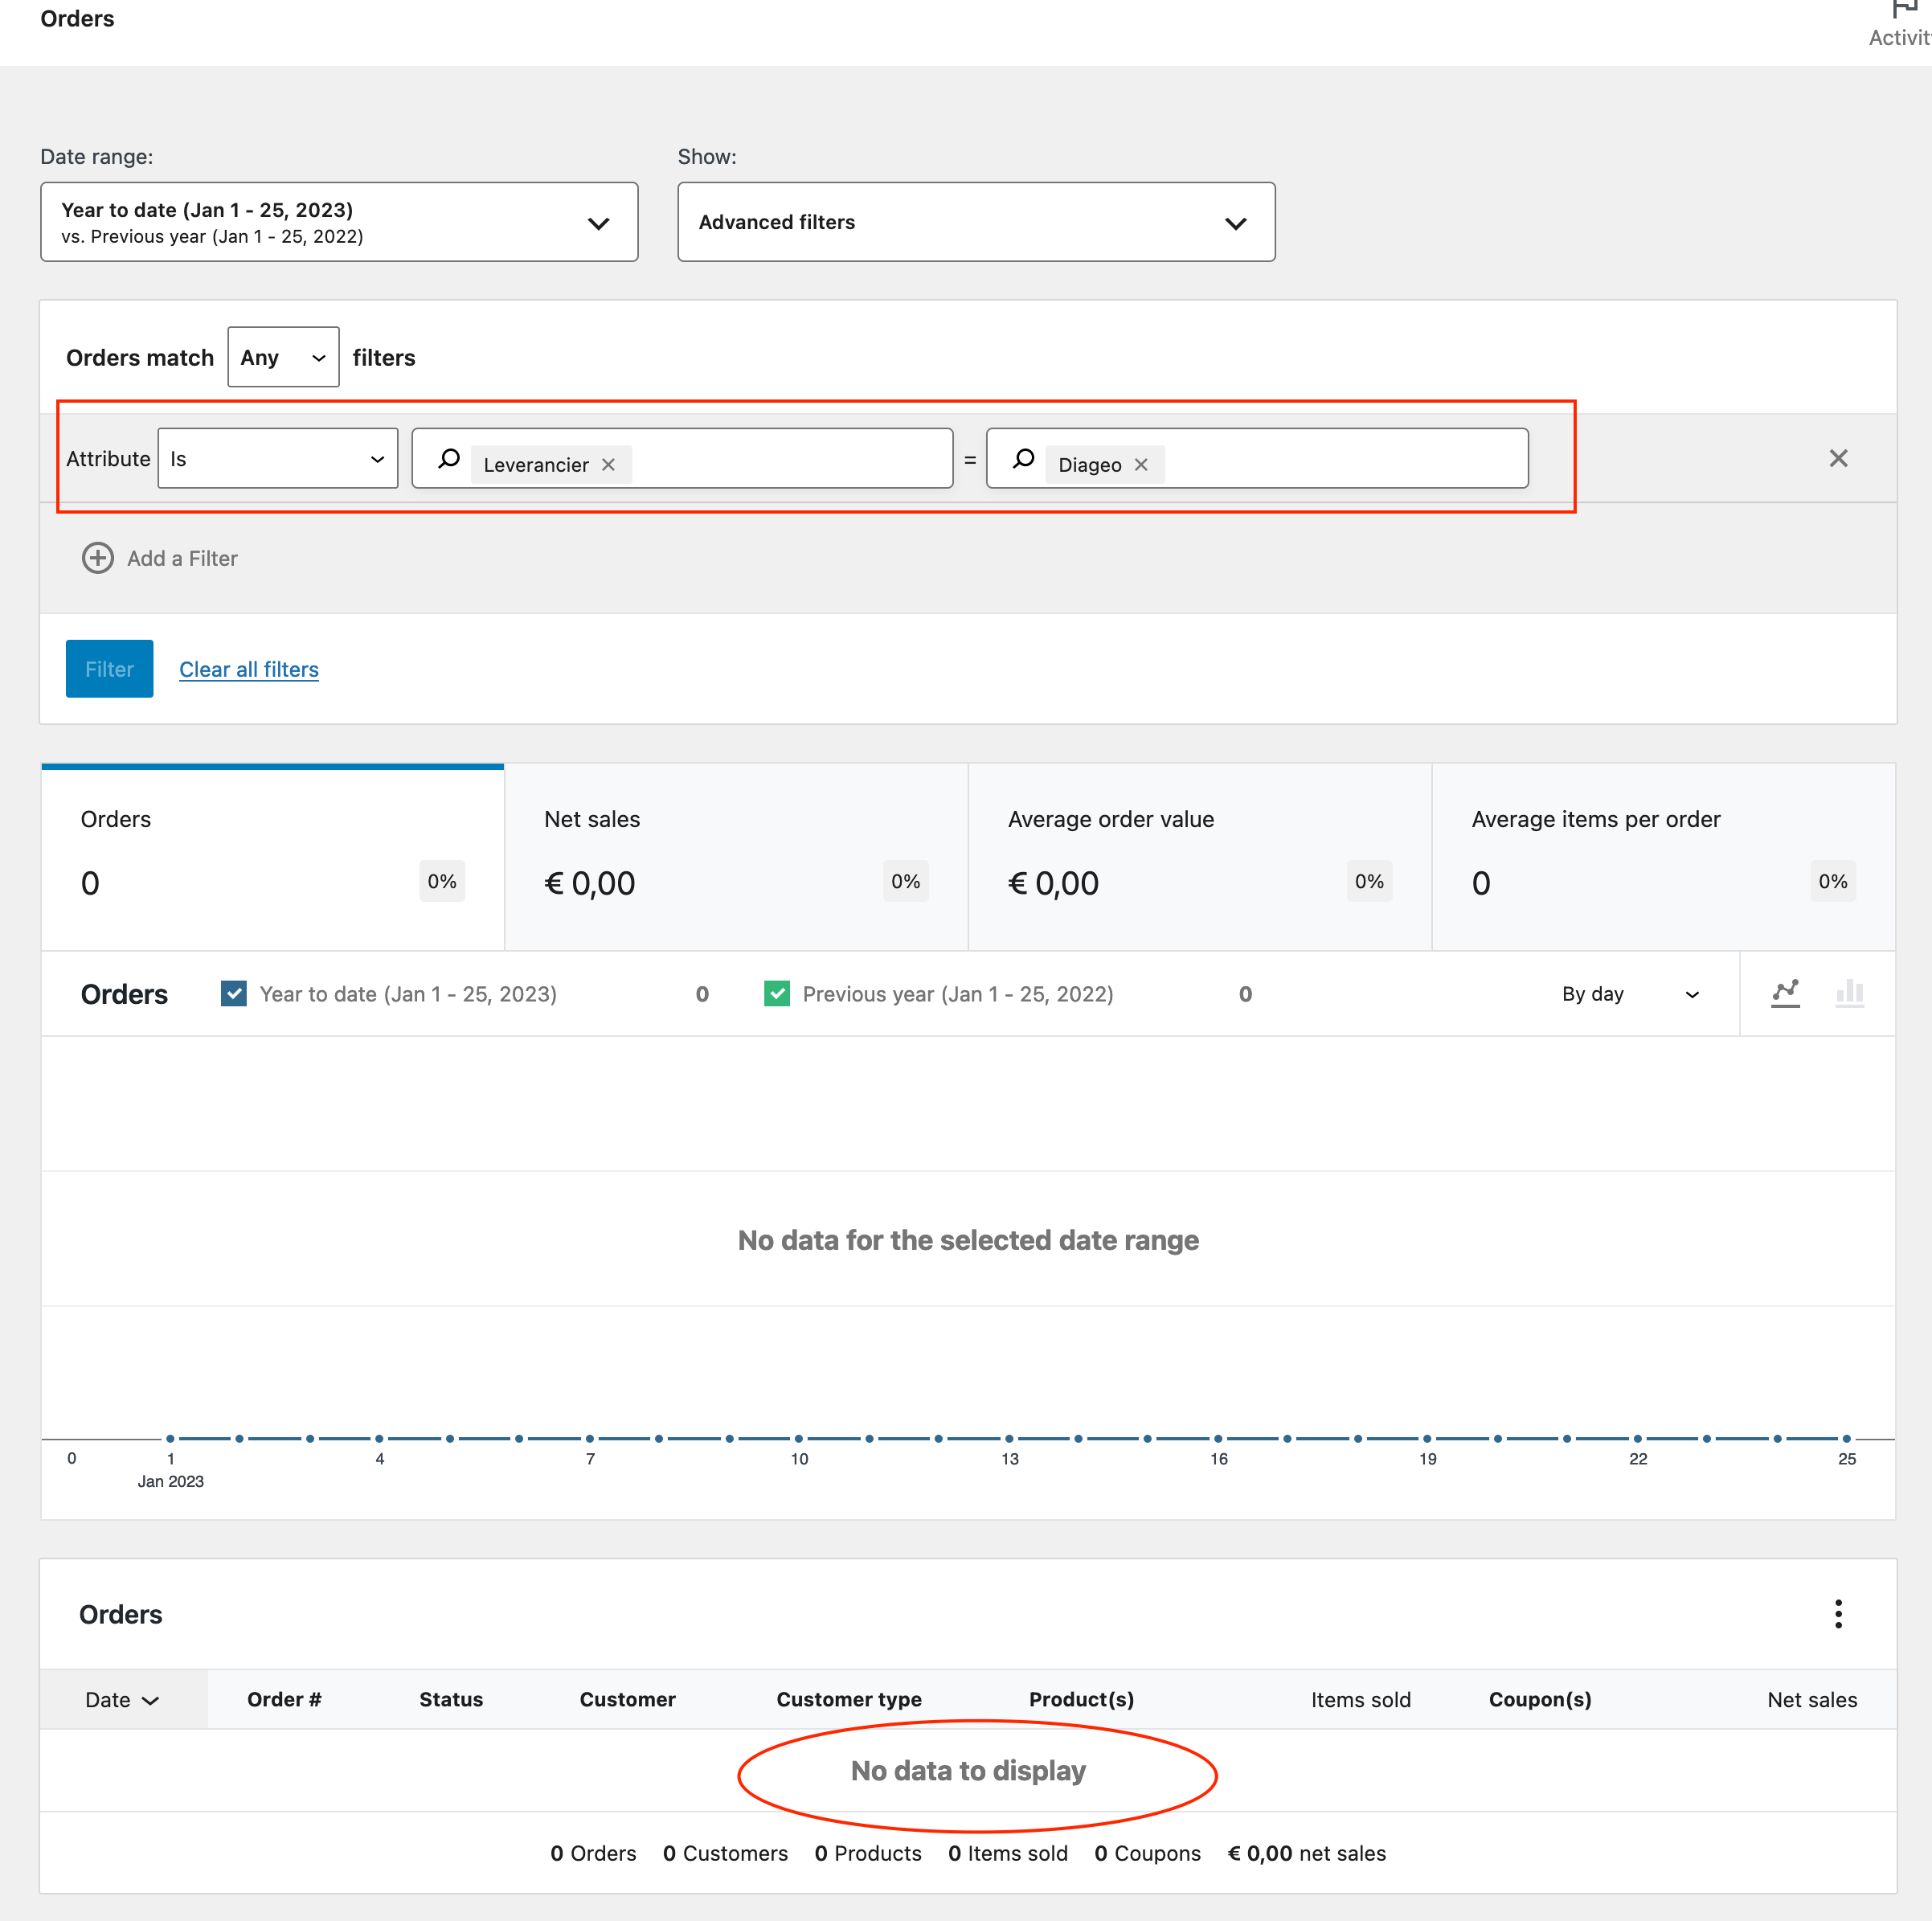Sort table by Date column

122,1700
